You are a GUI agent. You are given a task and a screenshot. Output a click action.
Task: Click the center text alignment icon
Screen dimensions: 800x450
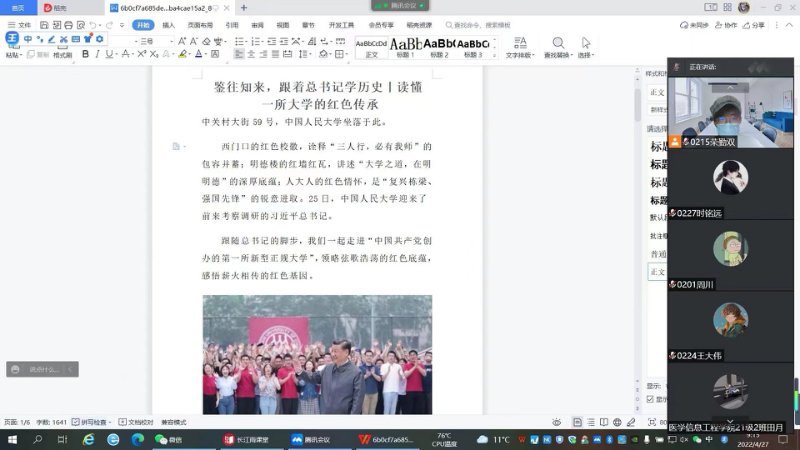[253, 54]
